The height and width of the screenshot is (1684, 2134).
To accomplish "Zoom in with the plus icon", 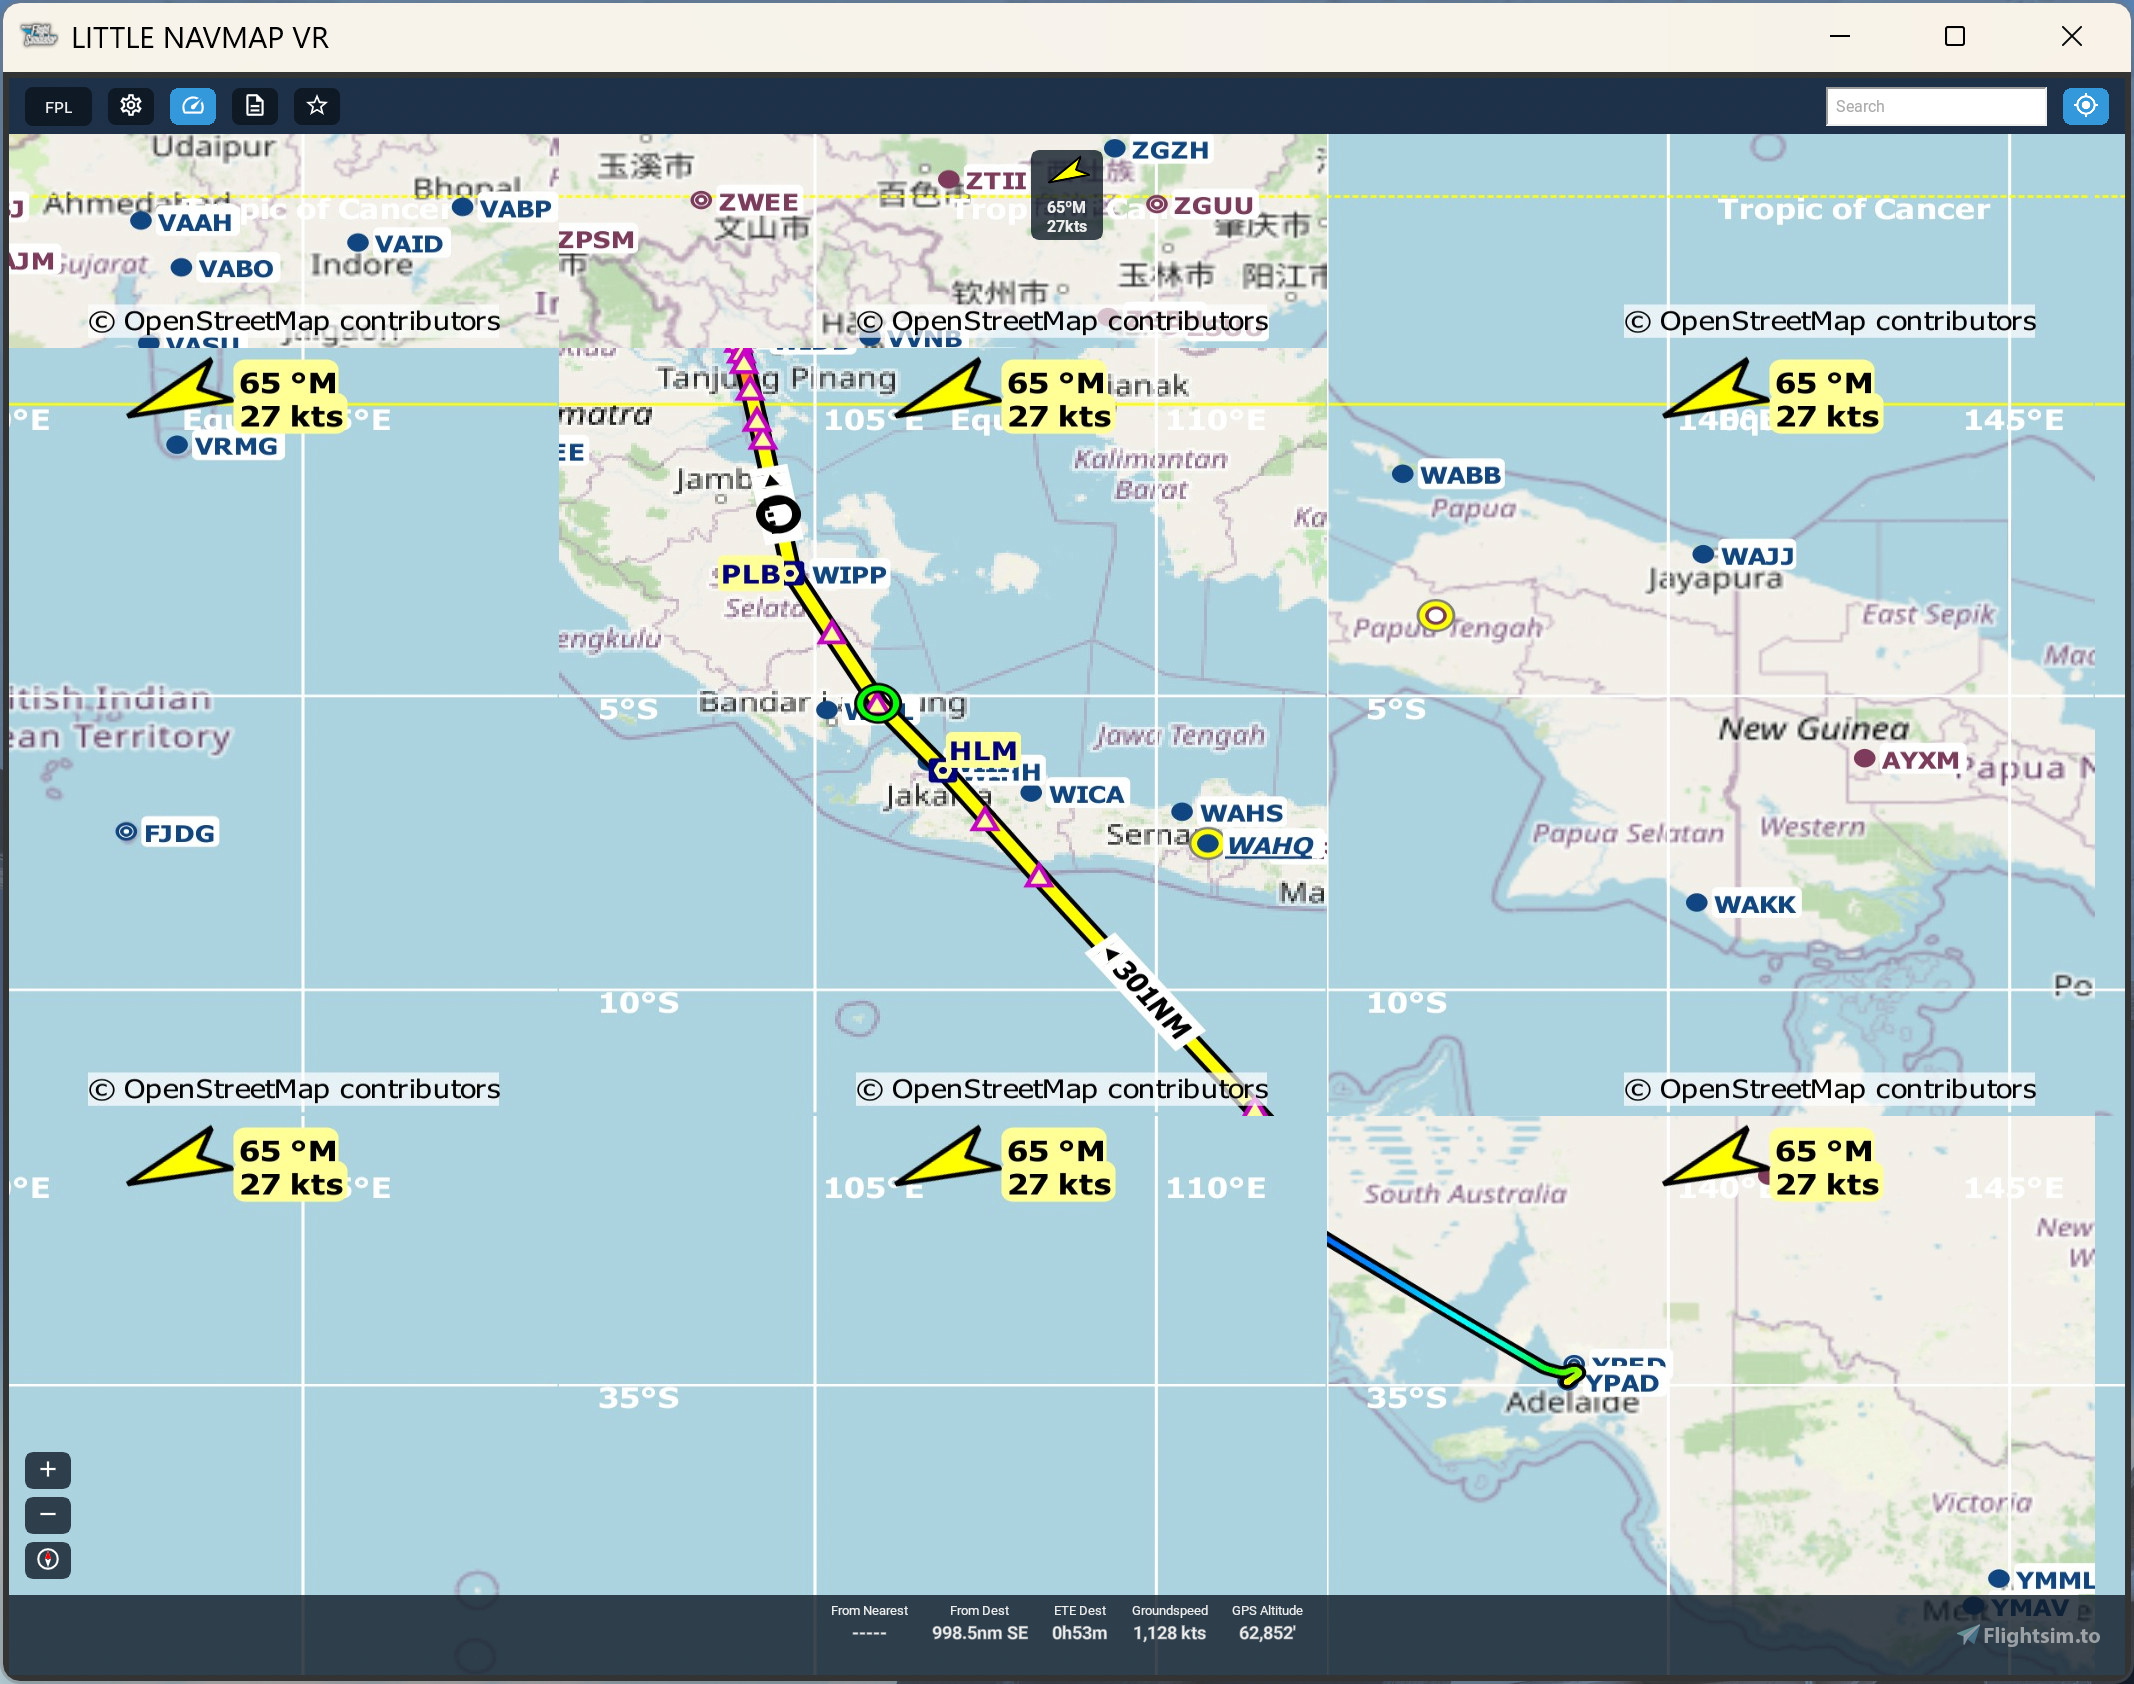I will click(x=47, y=1470).
